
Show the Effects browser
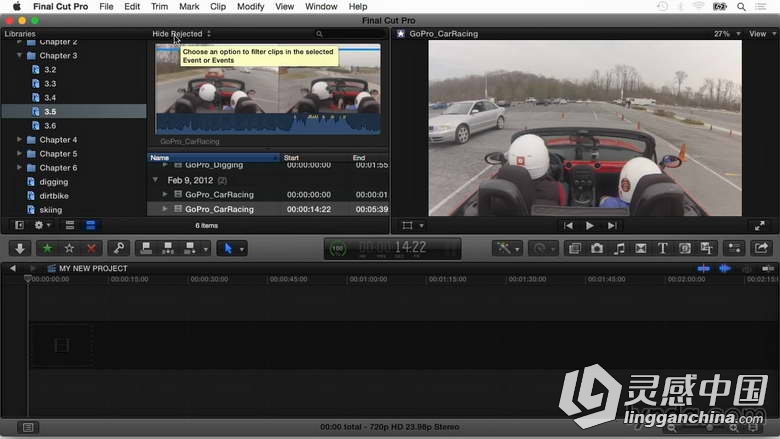point(575,248)
